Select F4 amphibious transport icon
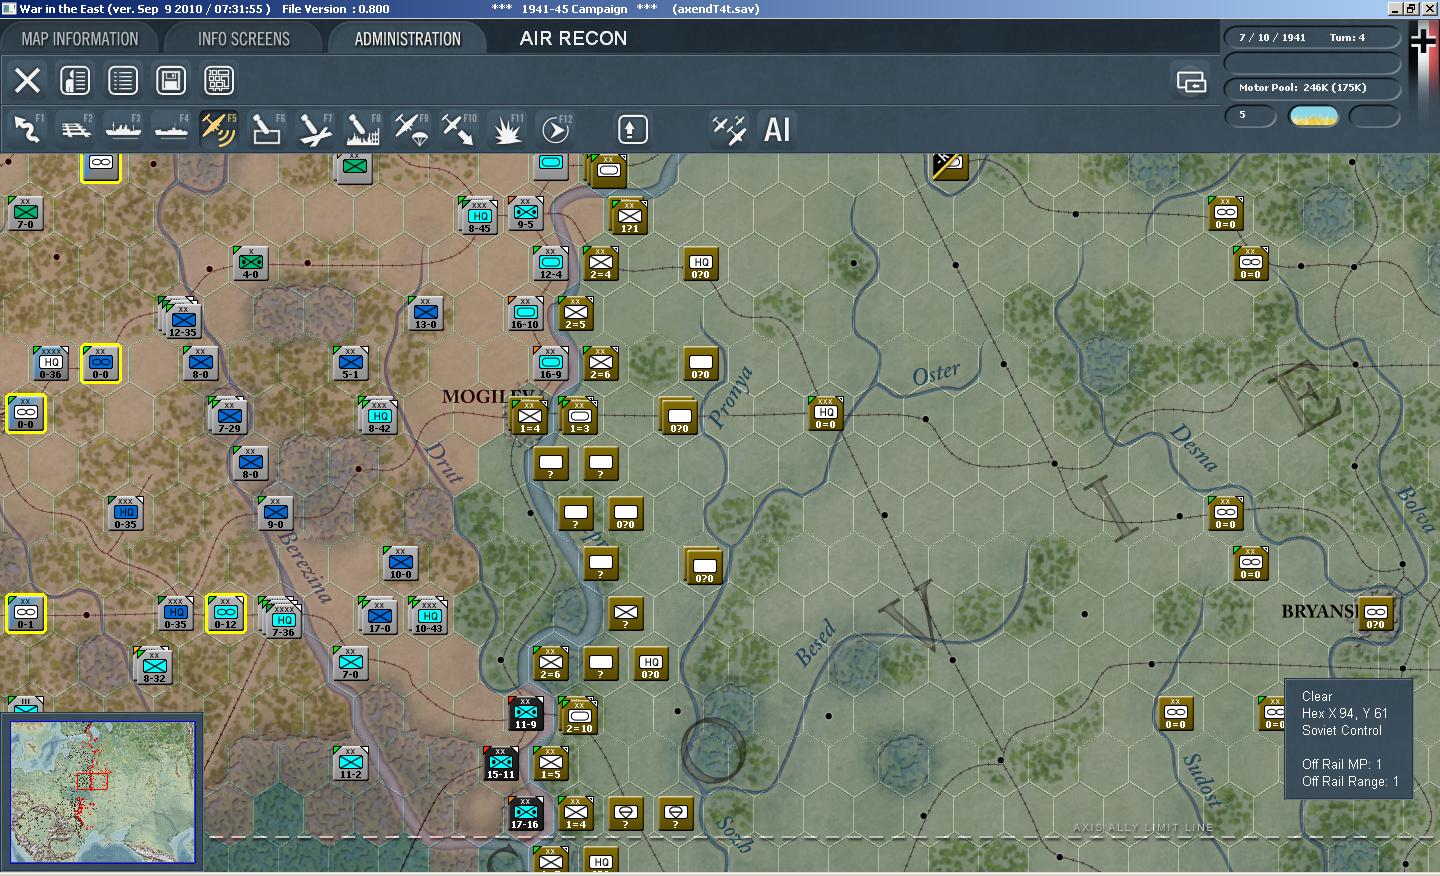 click(171, 129)
